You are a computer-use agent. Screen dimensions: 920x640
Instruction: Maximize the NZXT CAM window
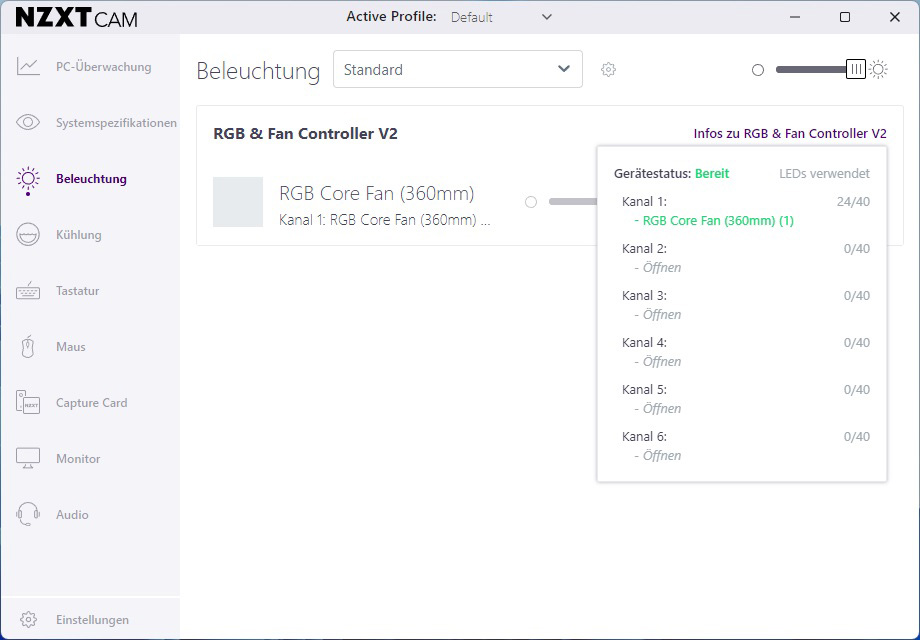pos(845,17)
